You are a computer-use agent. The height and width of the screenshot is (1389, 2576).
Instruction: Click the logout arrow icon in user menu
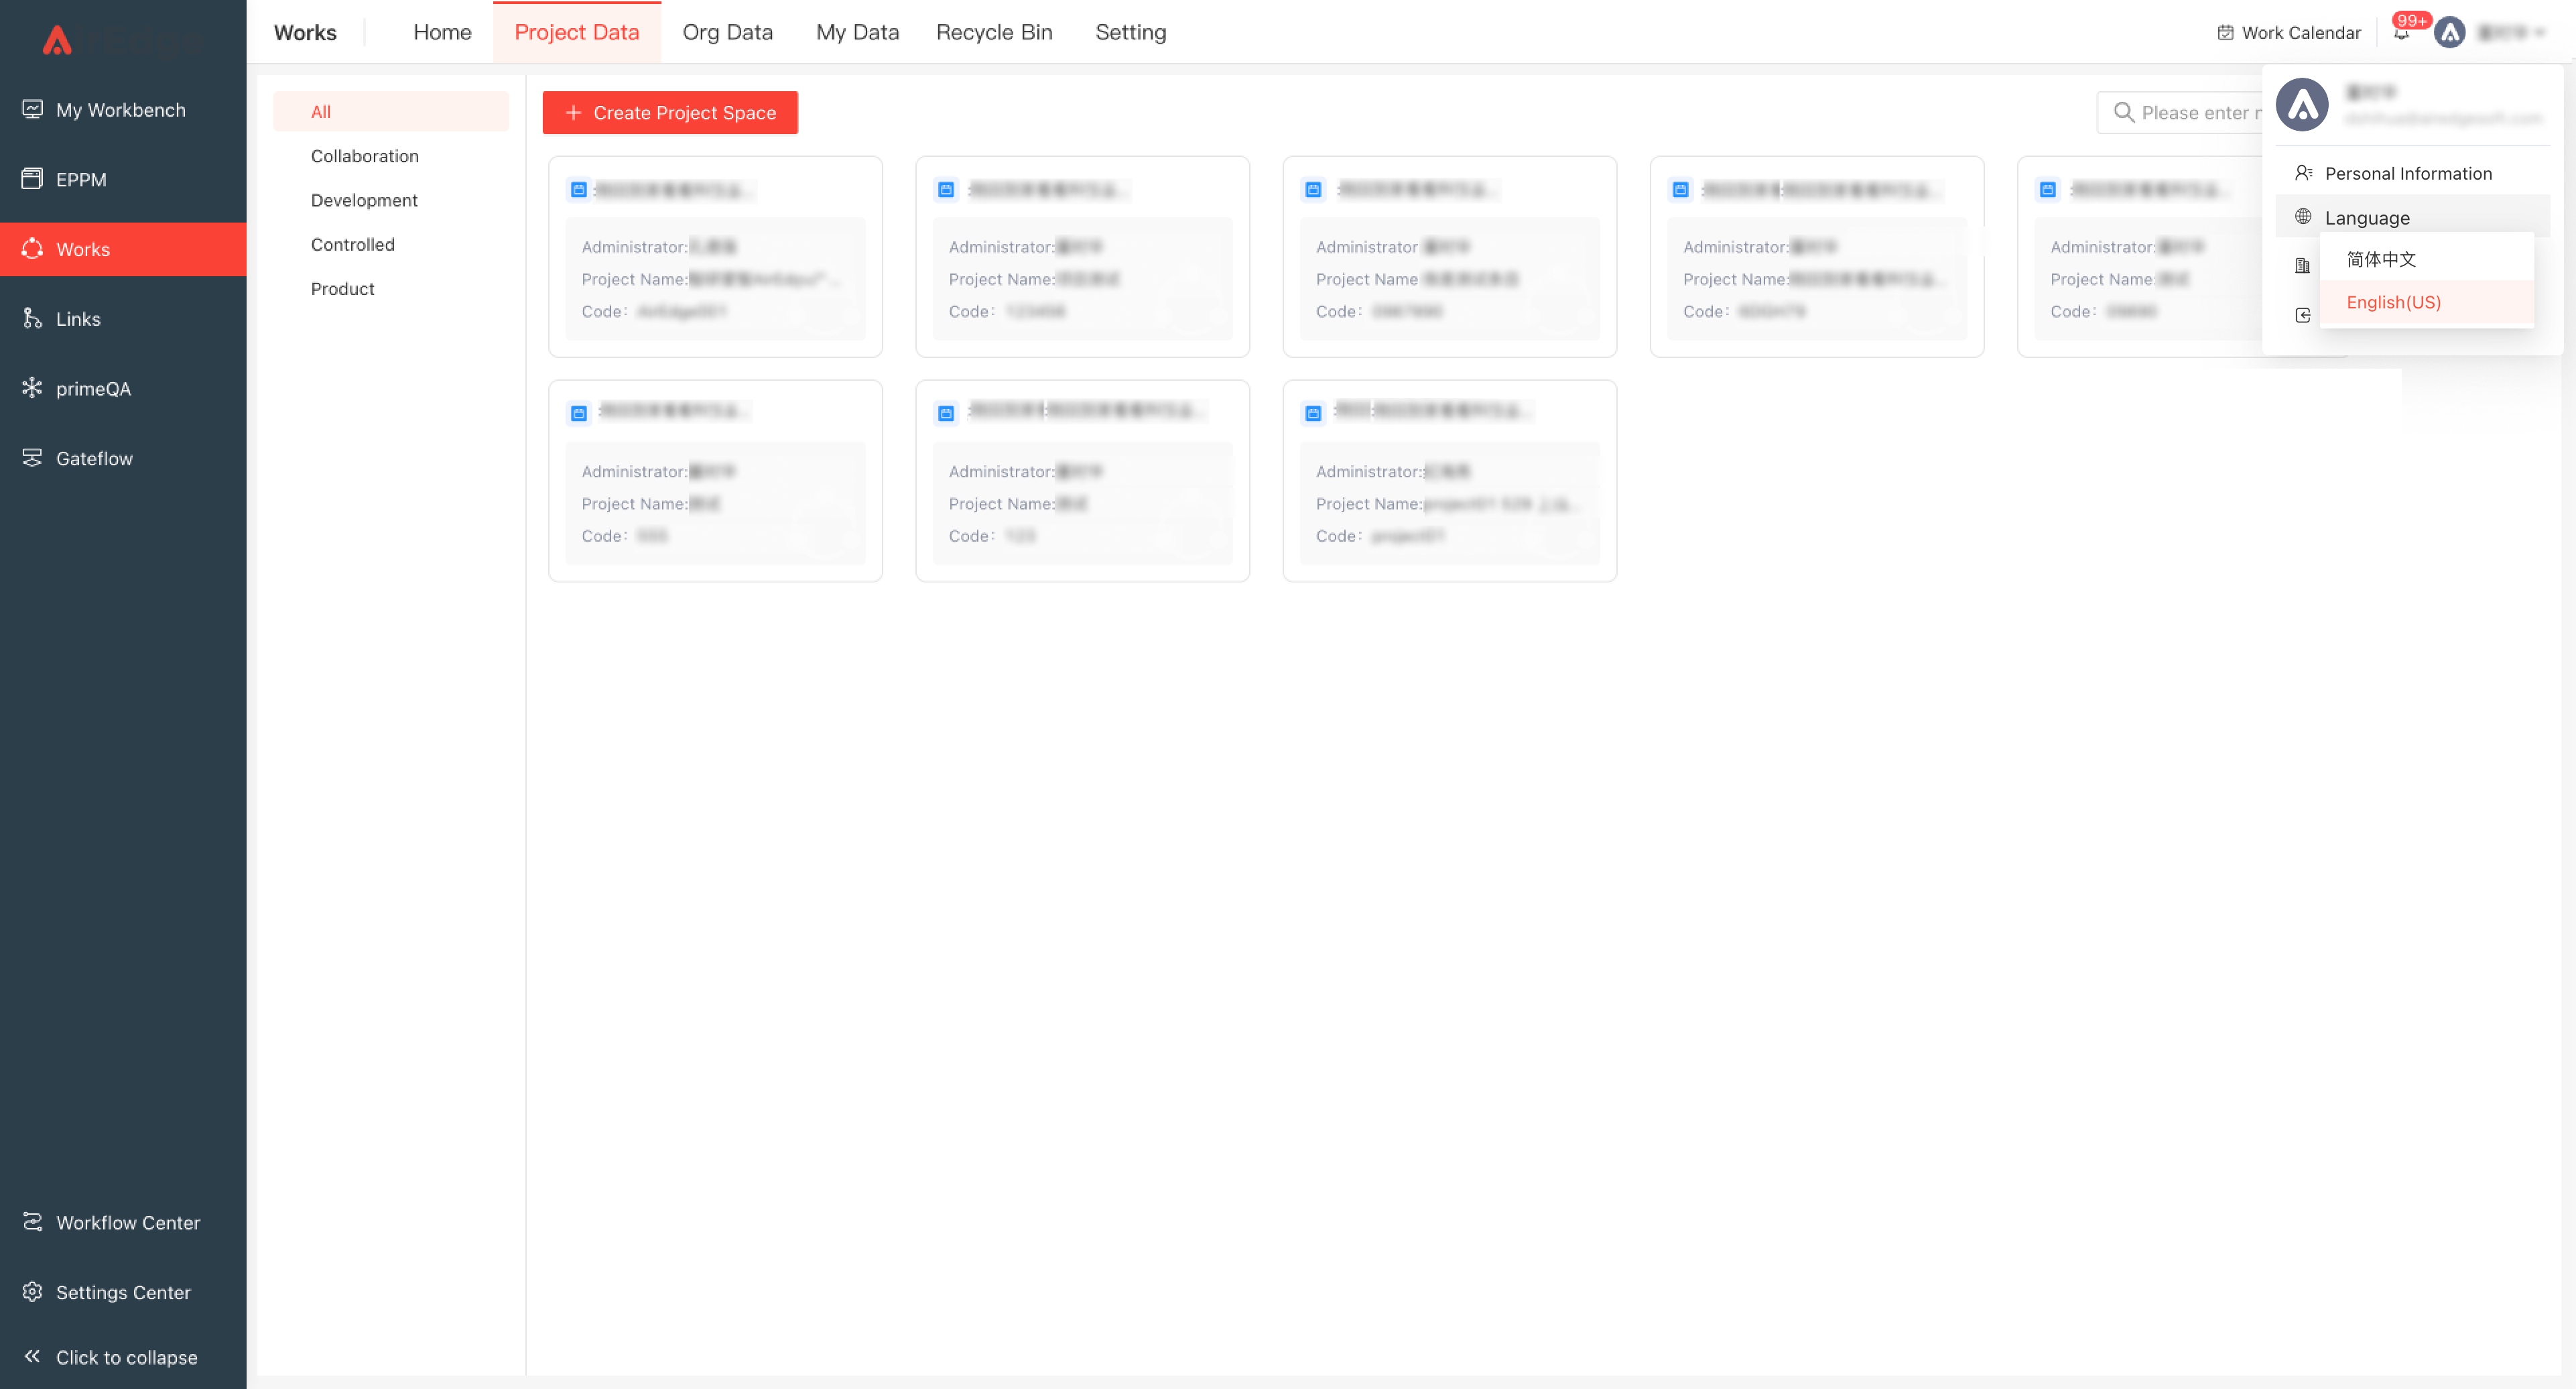(2303, 315)
